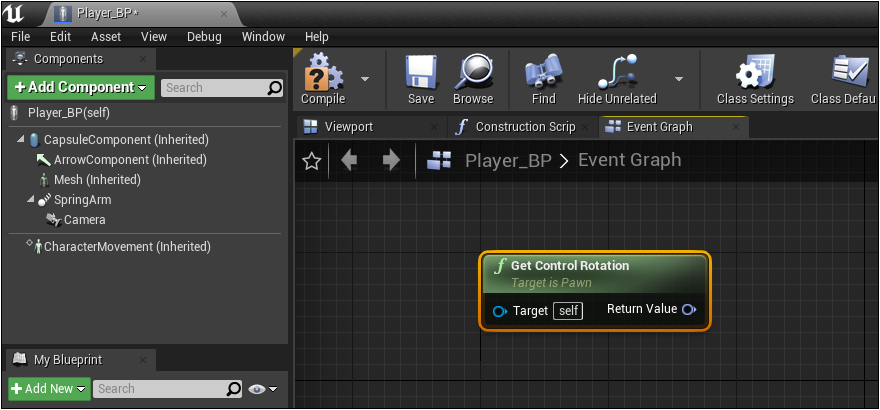Close the My Blueprint panel tab
Image resolution: width=880 pixels, height=410 pixels.
tap(143, 360)
